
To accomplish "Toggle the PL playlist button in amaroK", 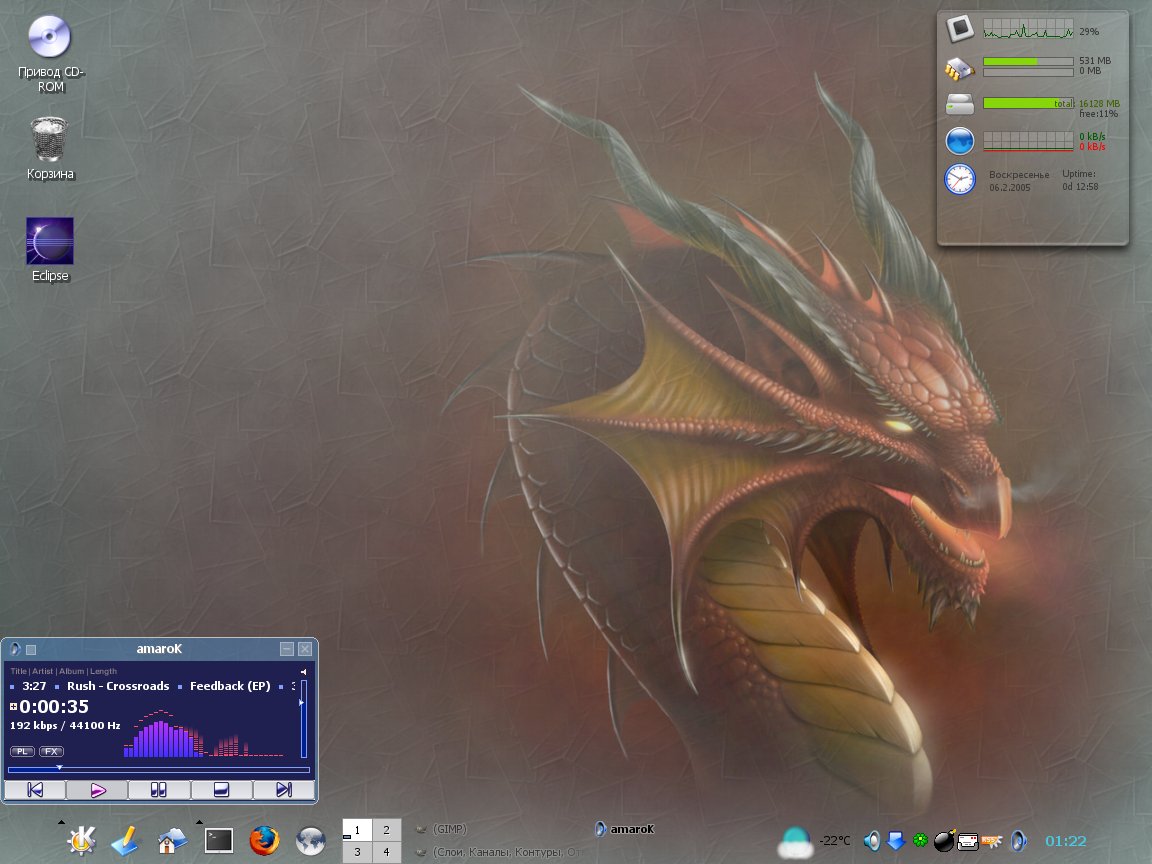I will pos(22,751).
